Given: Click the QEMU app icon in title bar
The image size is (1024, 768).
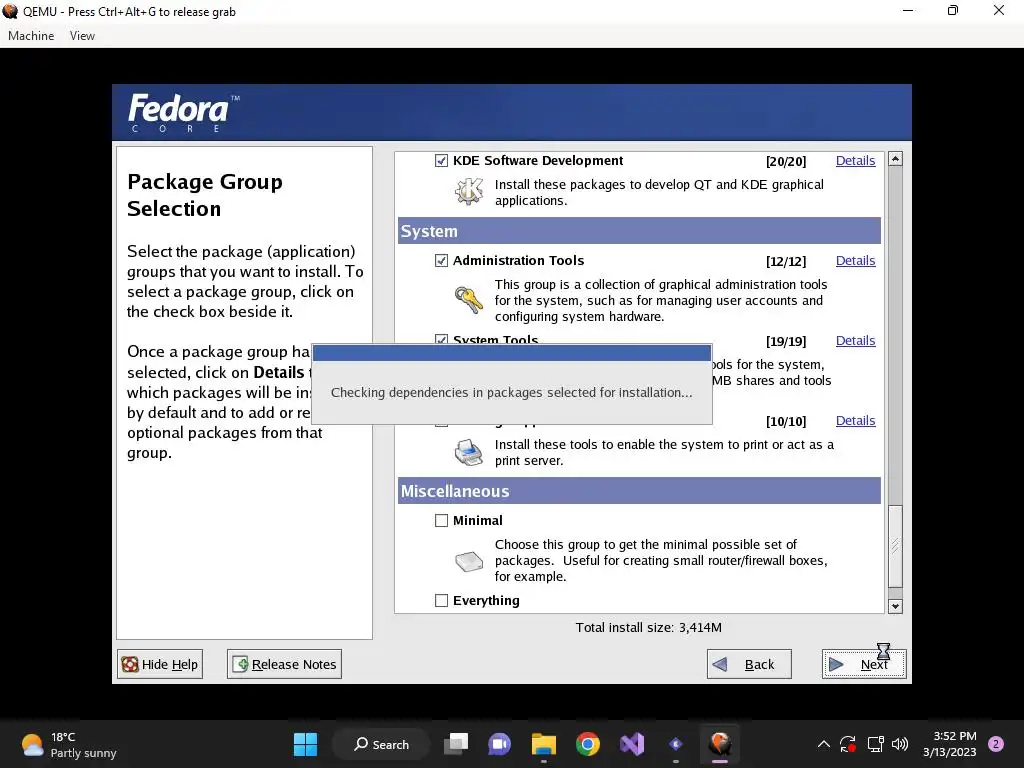Looking at the screenshot, I should (10, 11).
